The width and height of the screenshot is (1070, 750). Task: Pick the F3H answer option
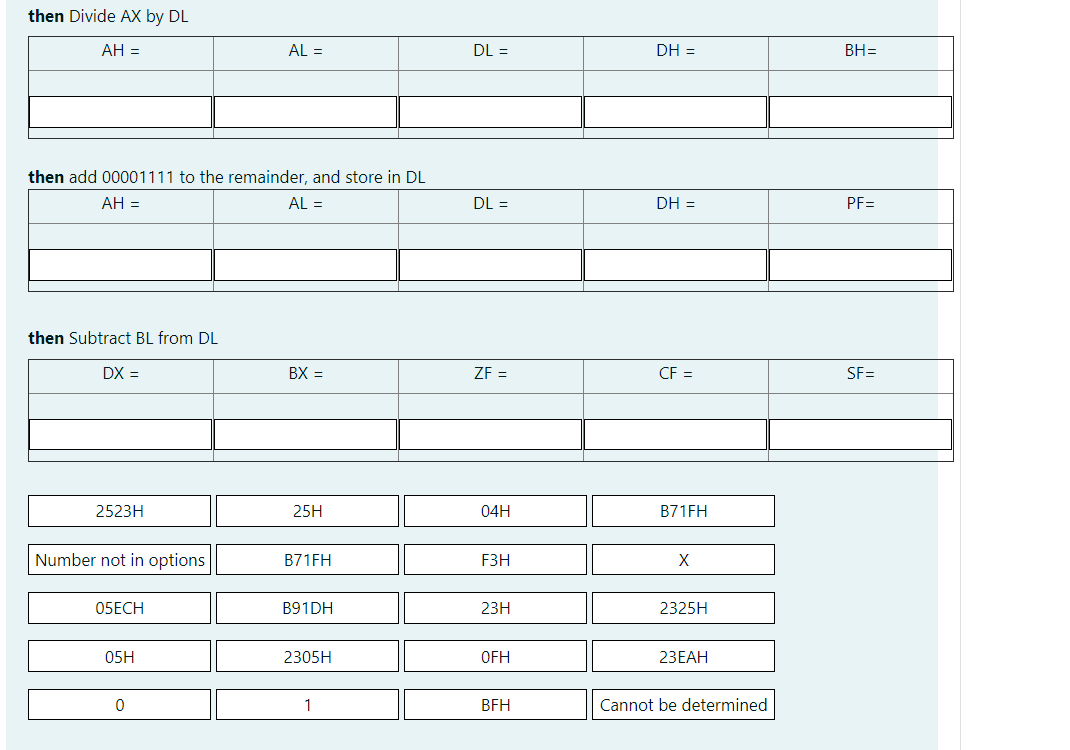coord(494,559)
